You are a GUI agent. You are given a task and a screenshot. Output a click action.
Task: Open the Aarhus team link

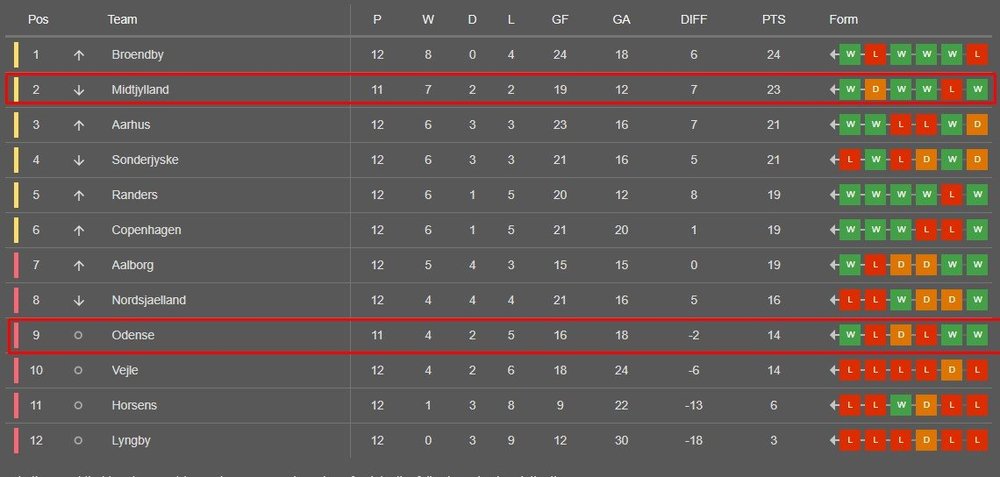click(131, 125)
